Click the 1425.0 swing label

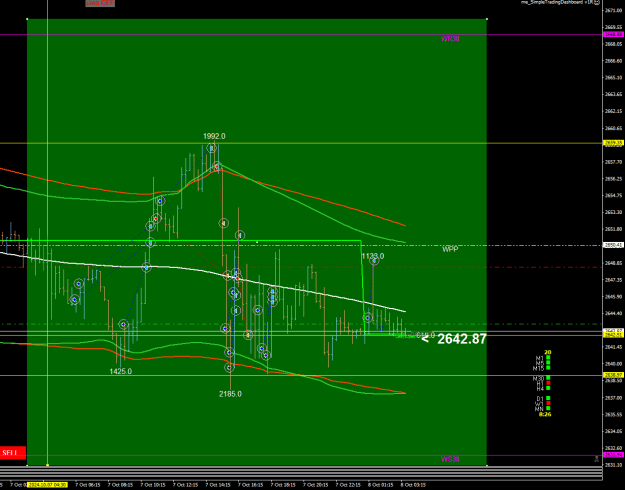click(x=121, y=372)
